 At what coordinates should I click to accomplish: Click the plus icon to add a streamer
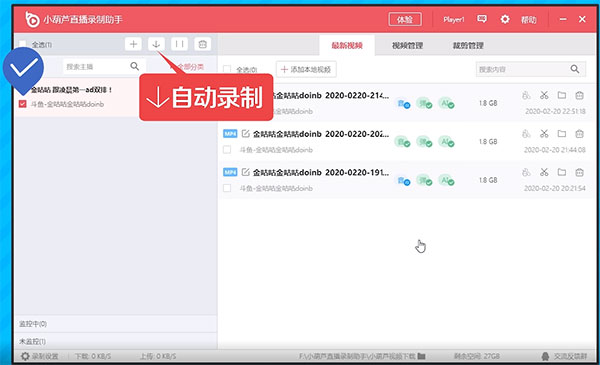click(133, 44)
